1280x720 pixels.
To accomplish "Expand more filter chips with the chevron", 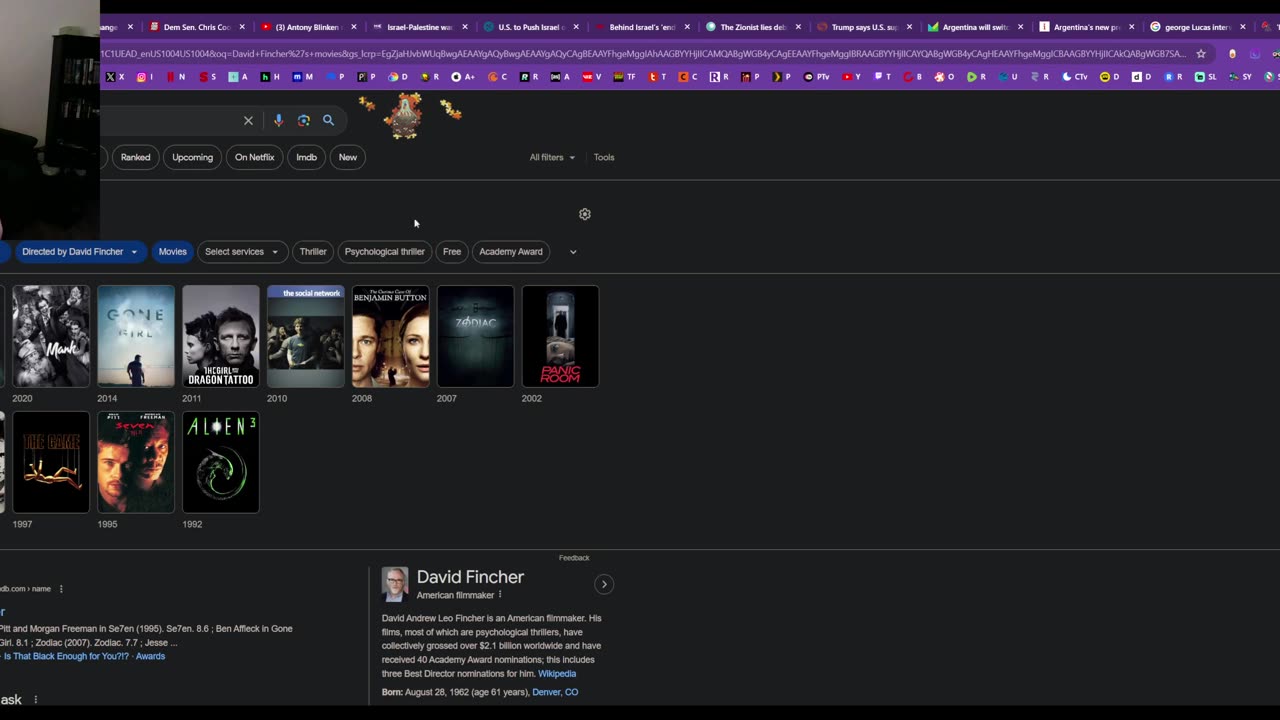I will 573,252.
